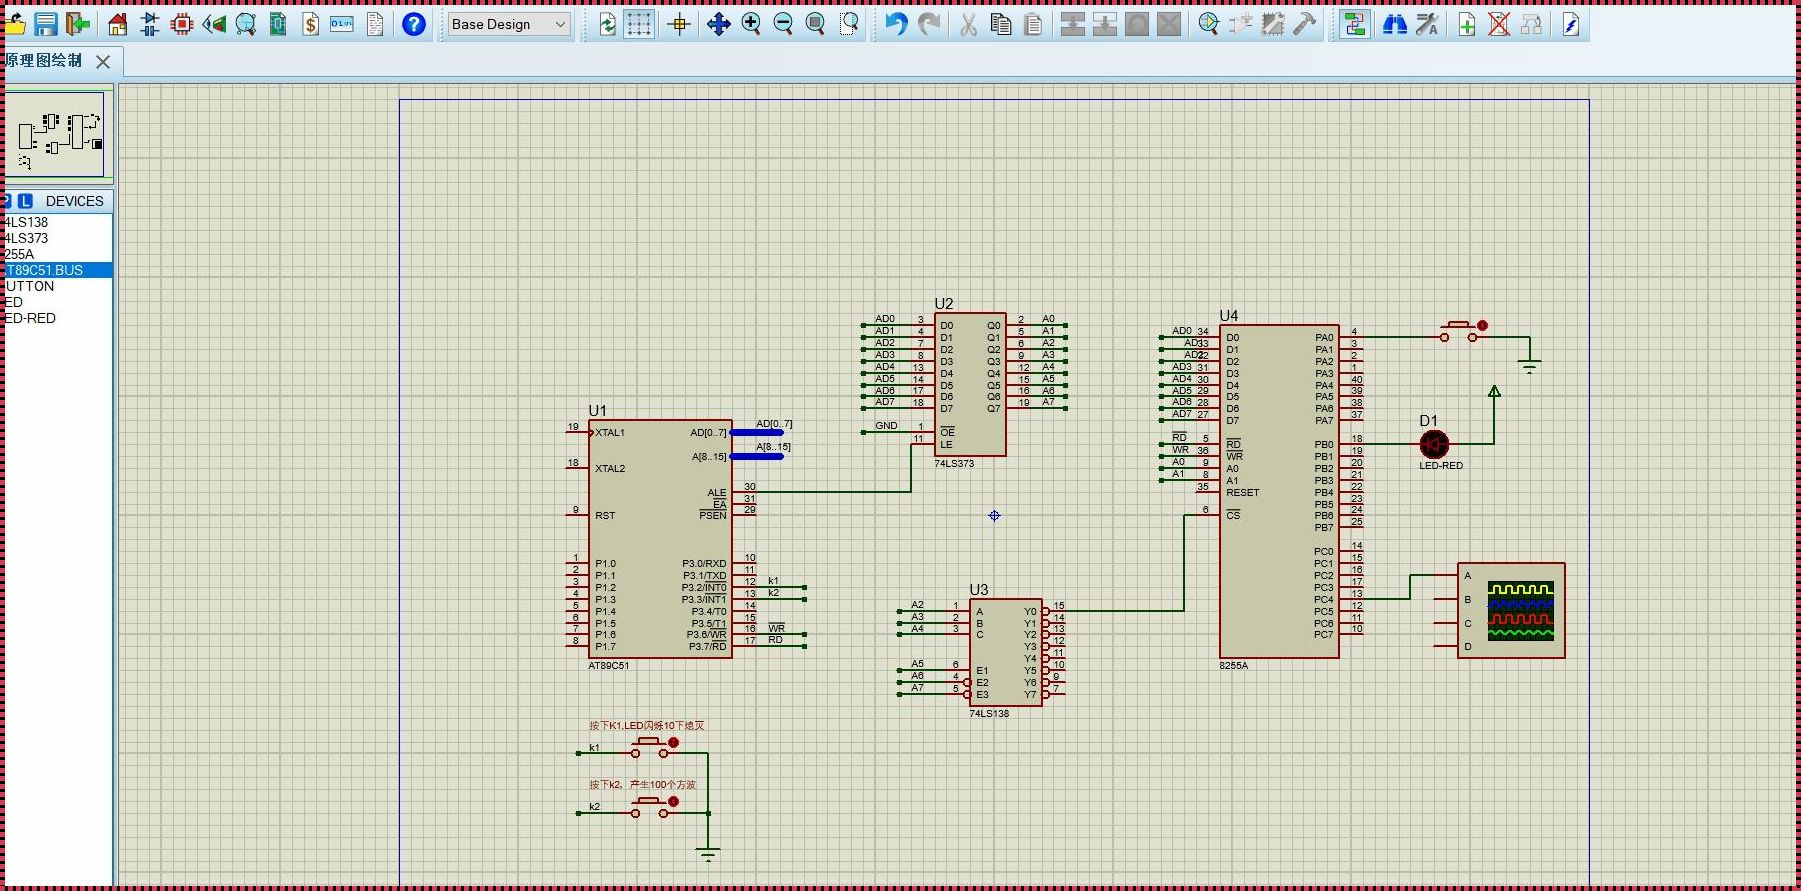Image resolution: width=1801 pixels, height=891 pixels.
Task: Click Search and Tag binoculars icon
Action: [x=1394, y=24]
